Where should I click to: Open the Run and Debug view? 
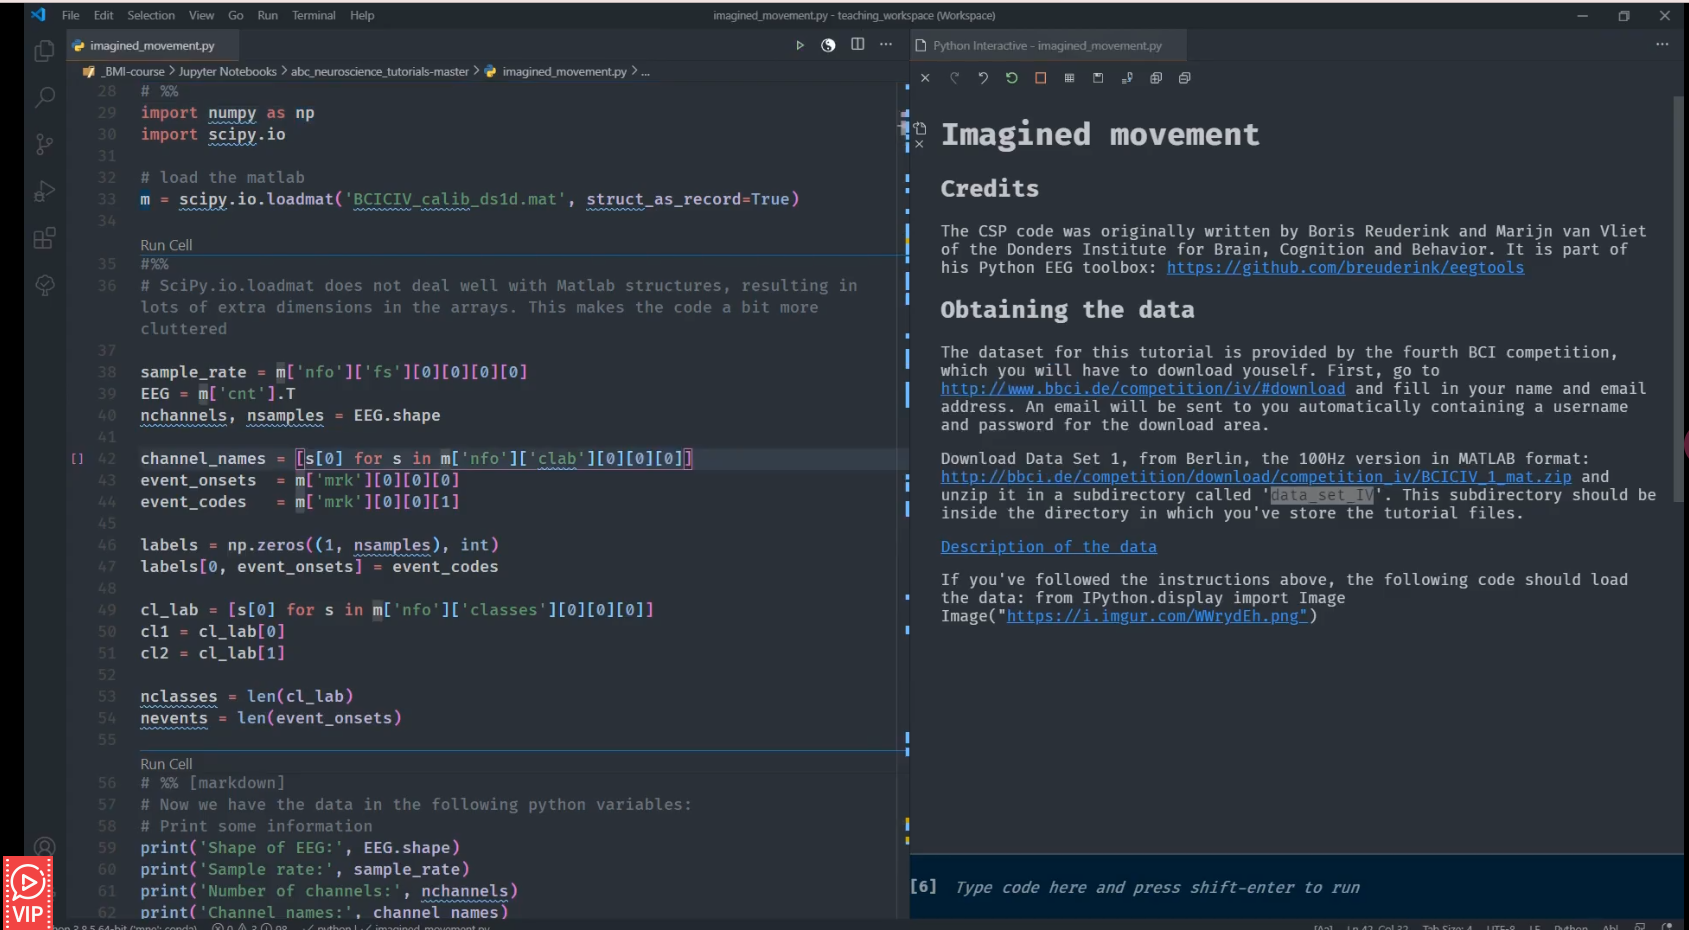(44, 191)
